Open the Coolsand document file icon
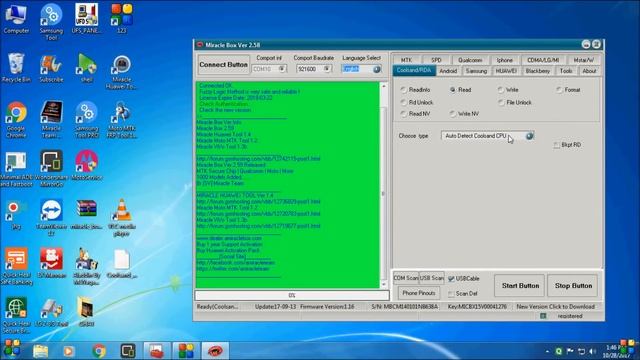Screen dimensions: 640x360 tap(122, 263)
